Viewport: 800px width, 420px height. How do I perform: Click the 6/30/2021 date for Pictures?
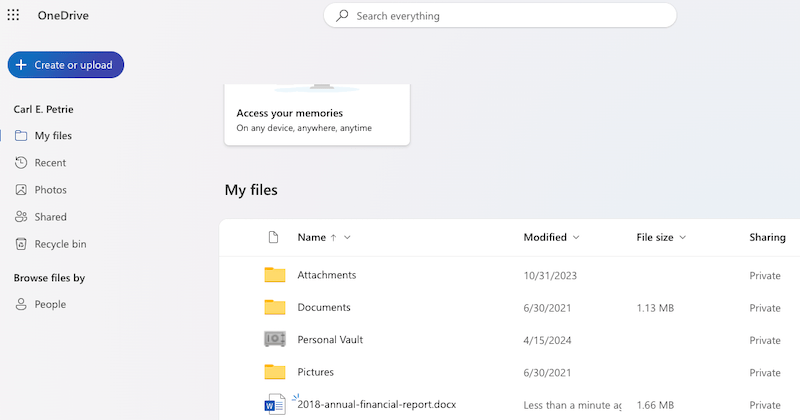click(x=547, y=373)
